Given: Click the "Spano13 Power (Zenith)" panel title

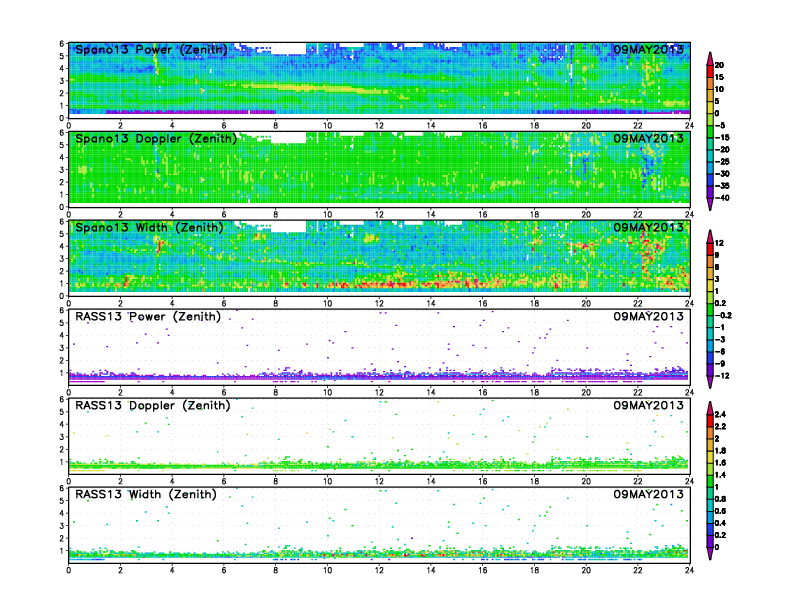Looking at the screenshot, I should [x=152, y=50].
